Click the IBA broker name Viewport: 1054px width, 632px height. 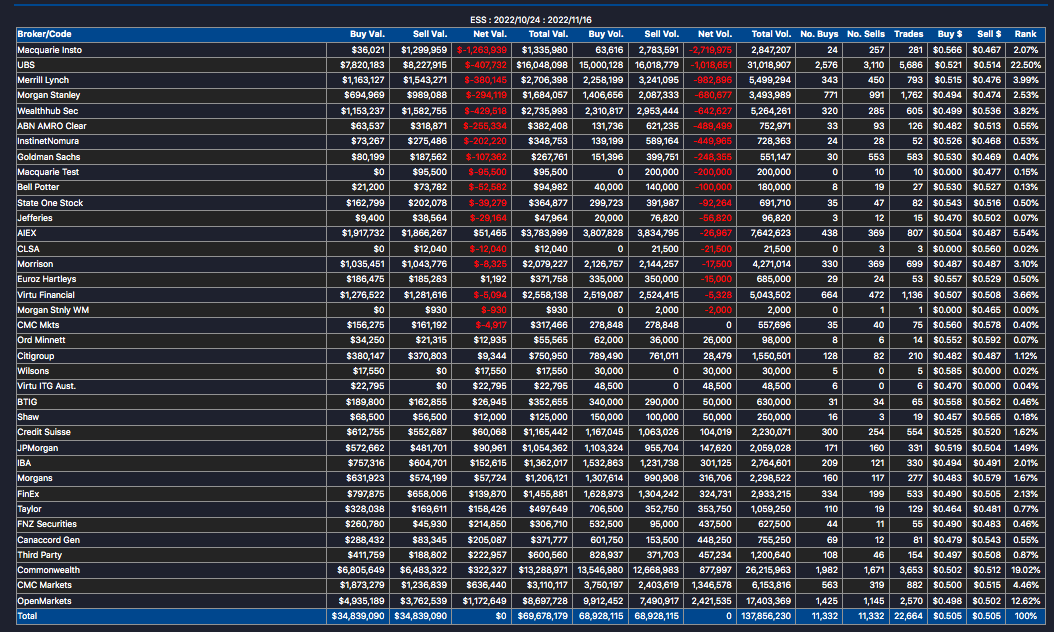tap(24, 463)
